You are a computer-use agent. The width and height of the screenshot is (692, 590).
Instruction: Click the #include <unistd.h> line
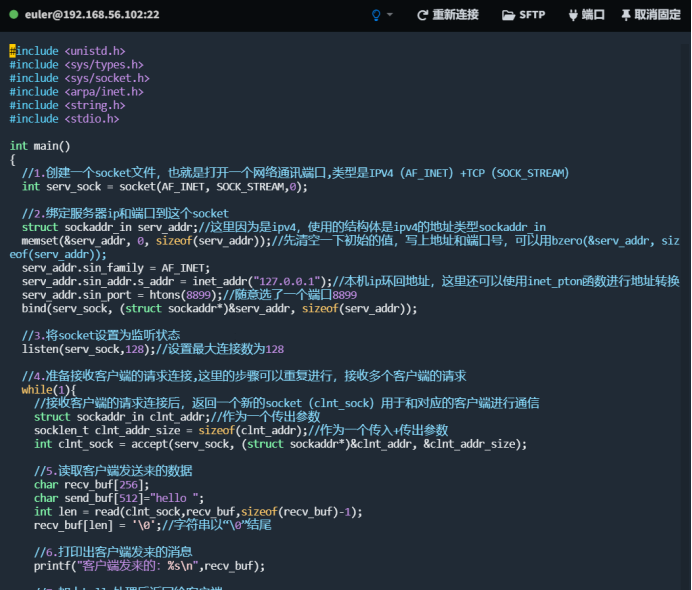point(68,51)
